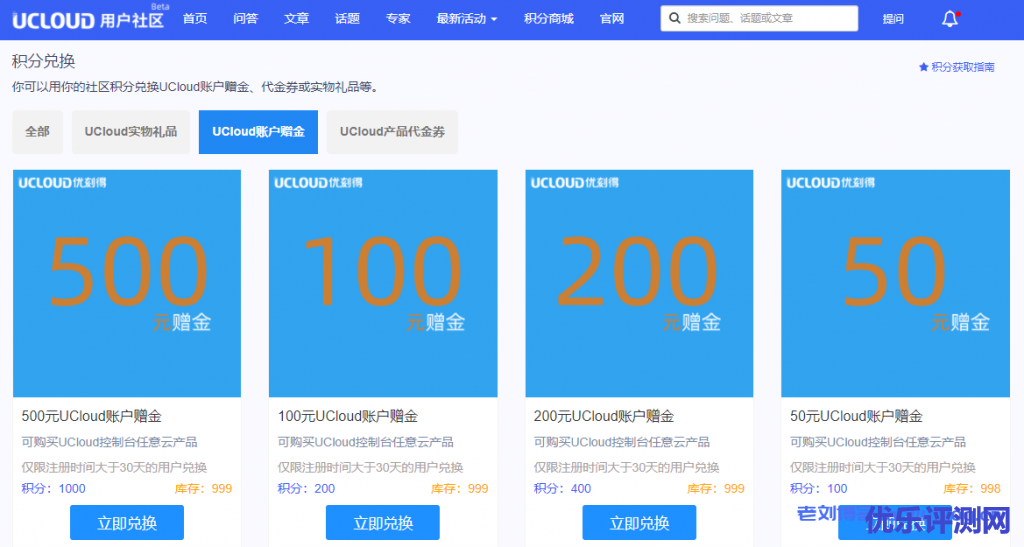Click 立即兑换 for 500元 赠金
This screenshot has height=547, width=1024.
(127, 523)
